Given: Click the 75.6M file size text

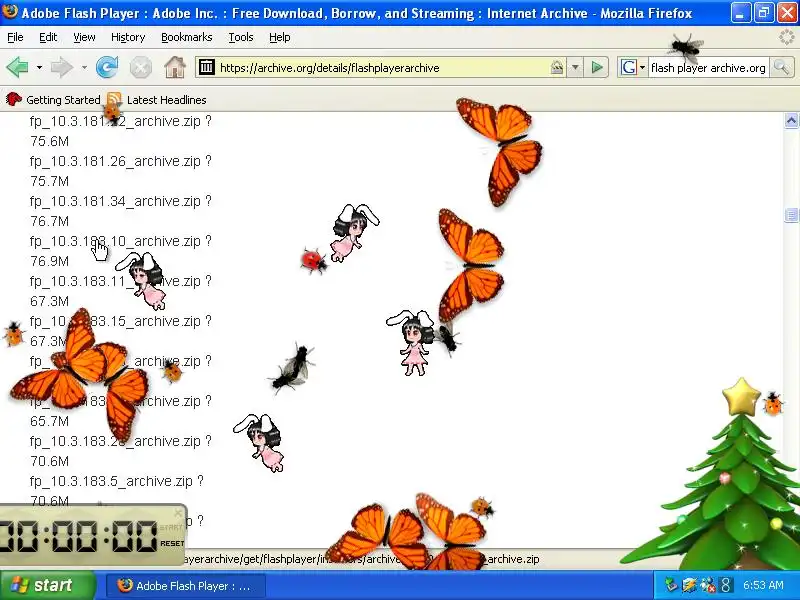Looking at the screenshot, I should [49, 141].
